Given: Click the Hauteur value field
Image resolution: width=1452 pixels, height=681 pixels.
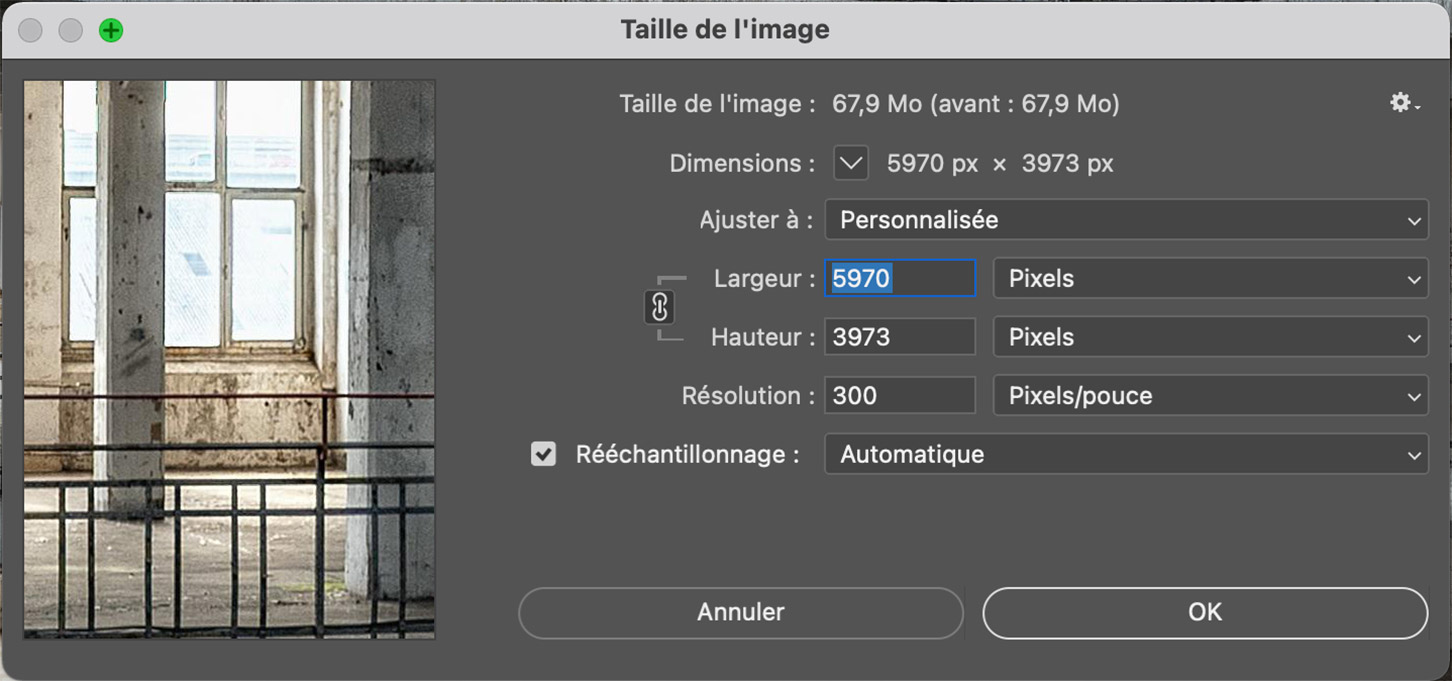Looking at the screenshot, I should [899, 338].
